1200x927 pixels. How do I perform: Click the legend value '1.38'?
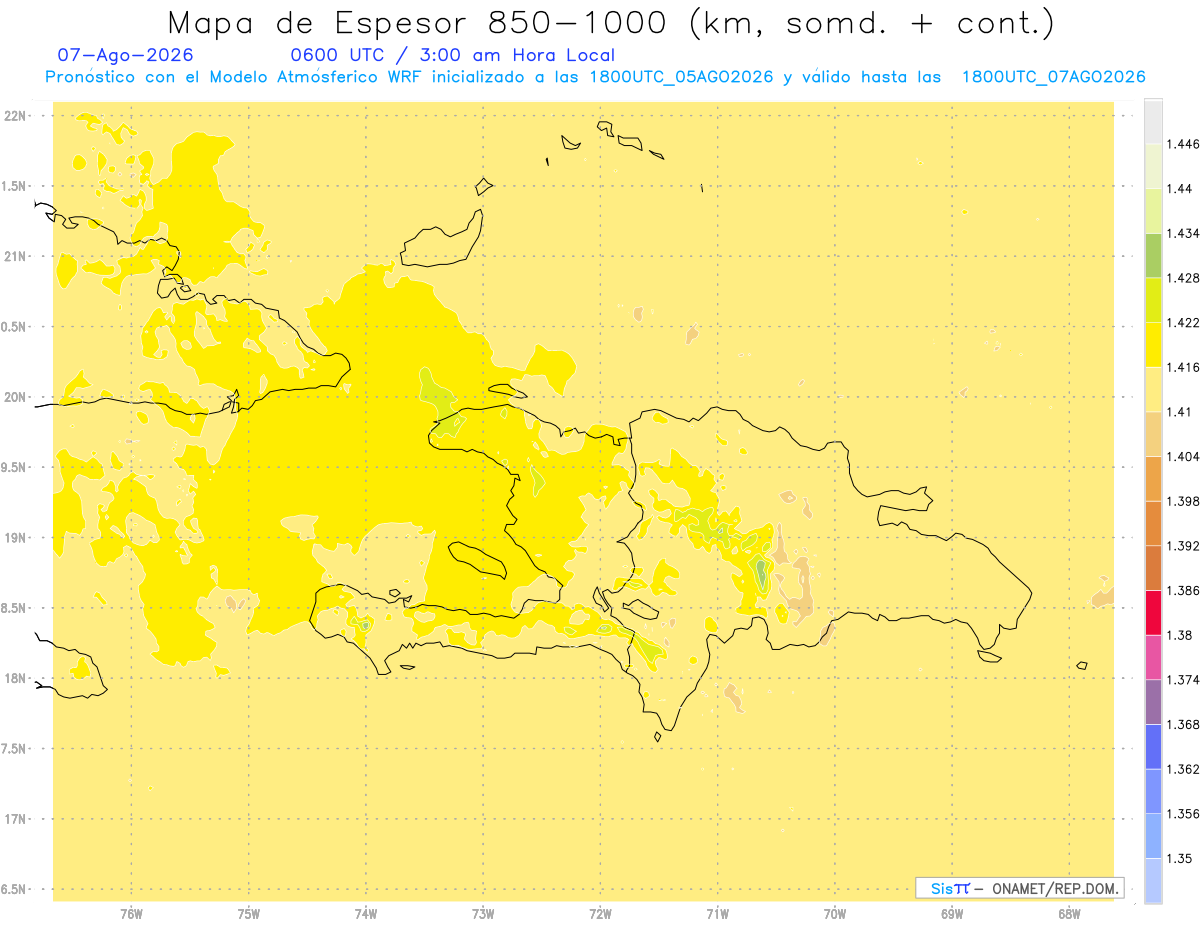click(1178, 635)
